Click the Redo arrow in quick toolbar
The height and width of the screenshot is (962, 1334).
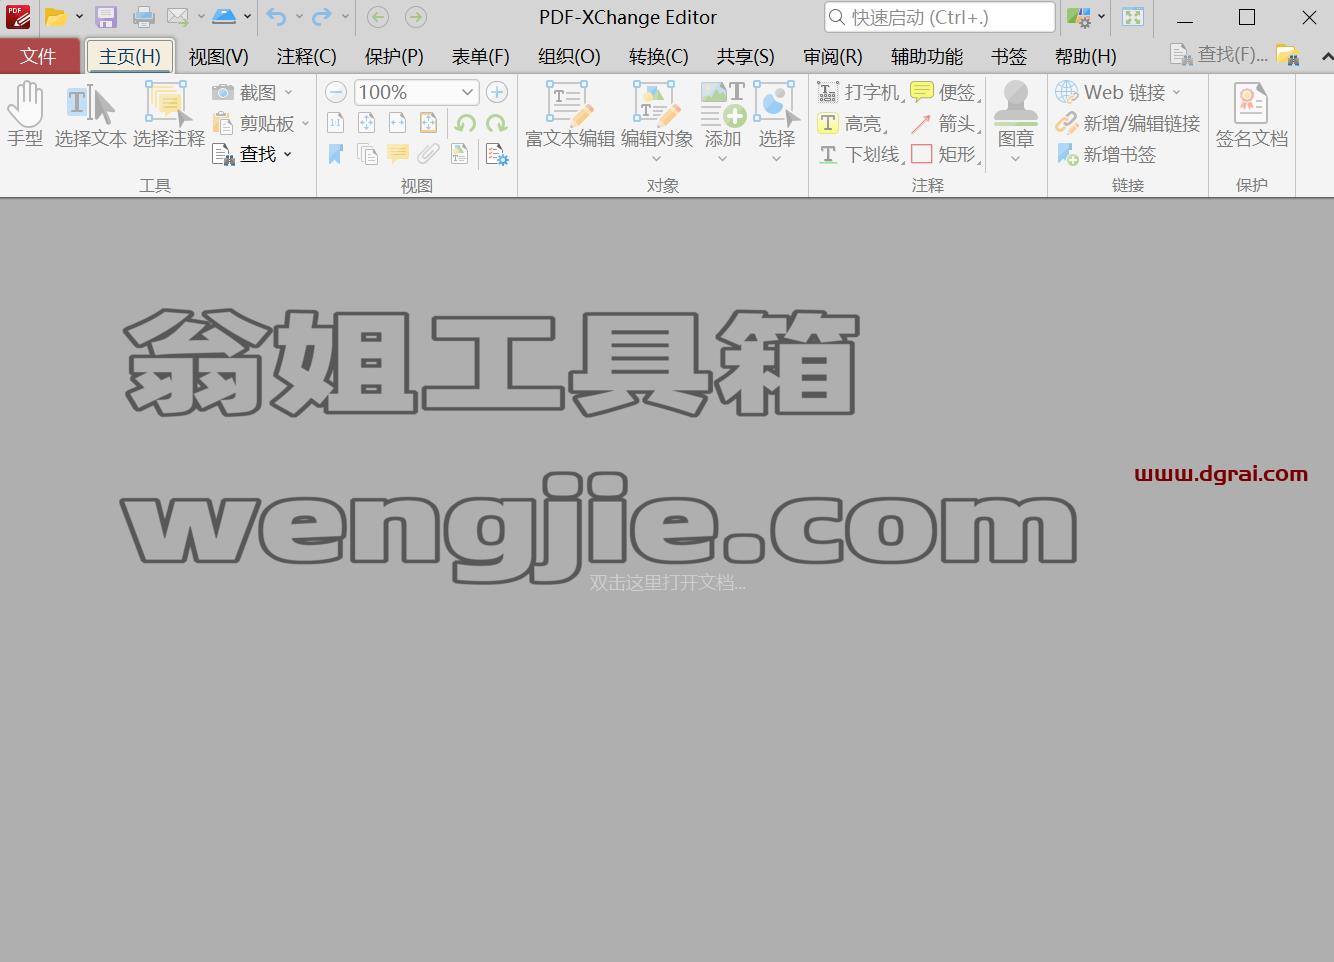[322, 17]
